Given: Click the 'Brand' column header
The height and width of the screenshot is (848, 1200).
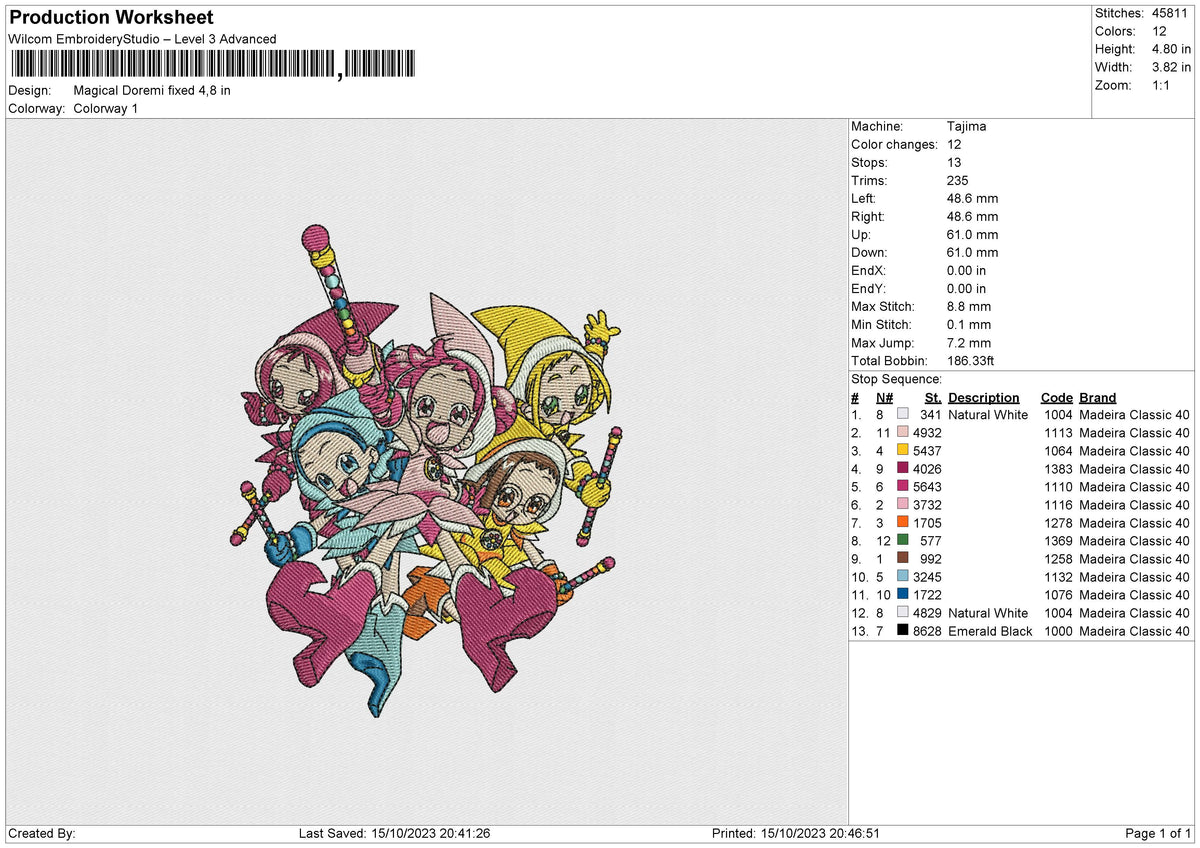Looking at the screenshot, I should tap(1097, 397).
